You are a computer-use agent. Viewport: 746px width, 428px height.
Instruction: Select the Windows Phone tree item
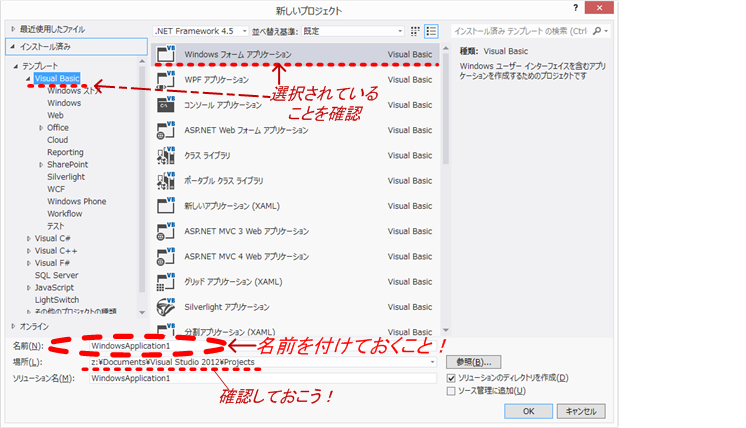[x=77, y=202]
